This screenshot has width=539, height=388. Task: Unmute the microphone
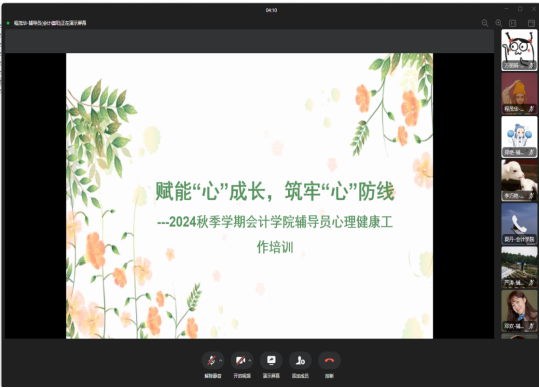(x=211, y=361)
